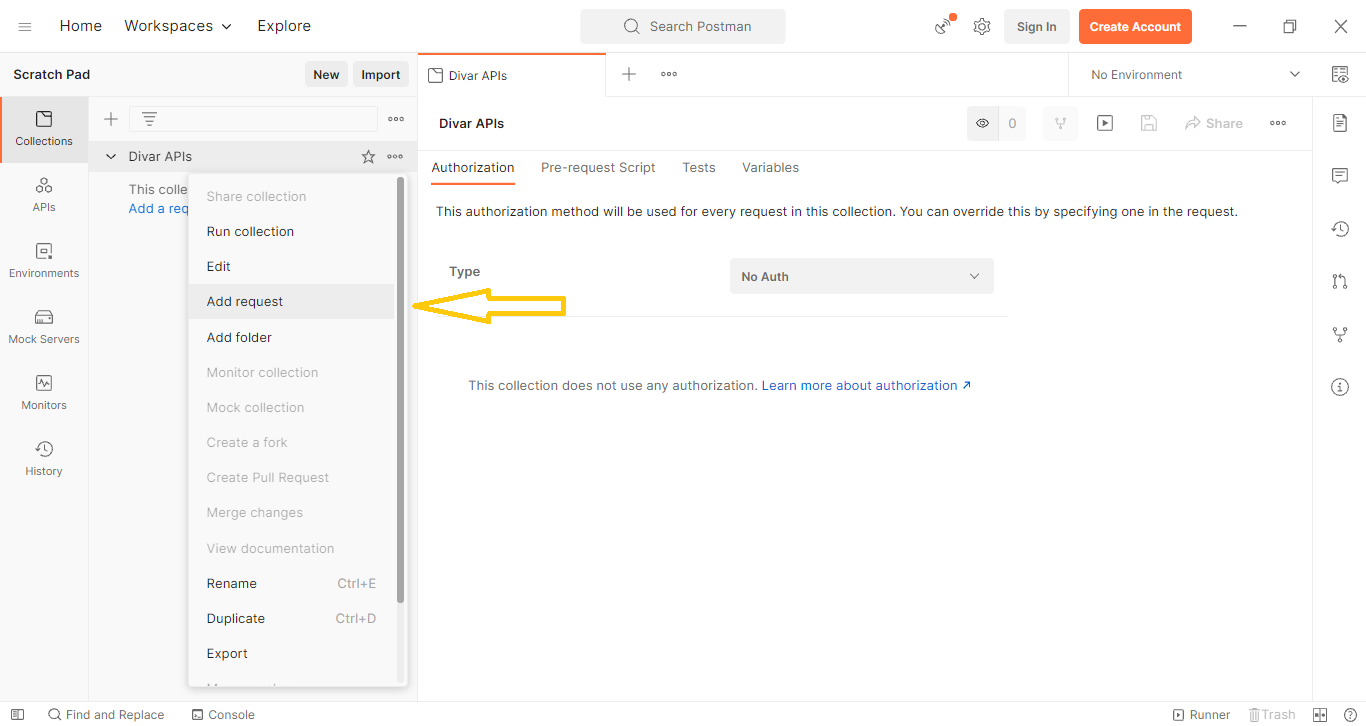Open Pull requests icon in right sidebar
The height and width of the screenshot is (726, 1366).
1340,282
